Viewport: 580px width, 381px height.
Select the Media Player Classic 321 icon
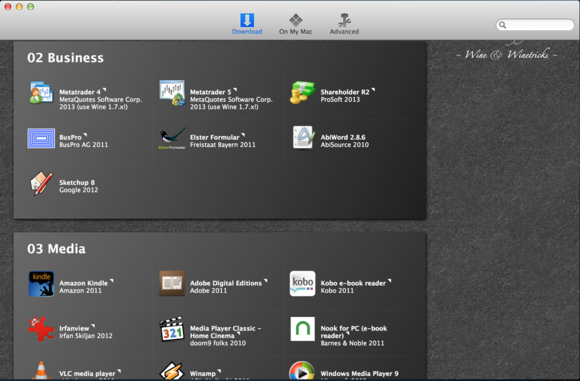pos(172,329)
